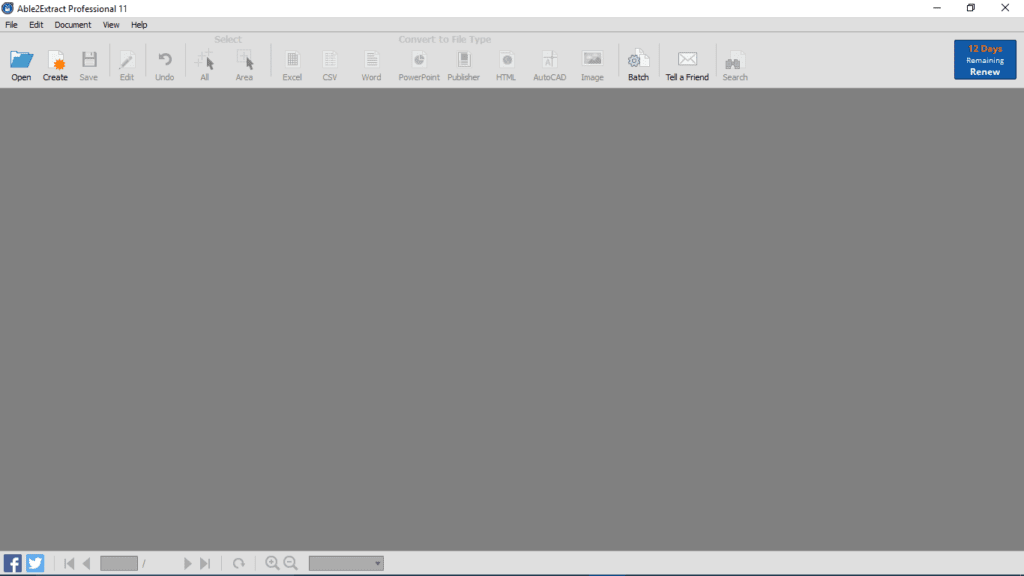Viewport: 1024px width, 576px height.
Task: Convert to PowerPoint via toolbar icon
Action: pos(419,59)
